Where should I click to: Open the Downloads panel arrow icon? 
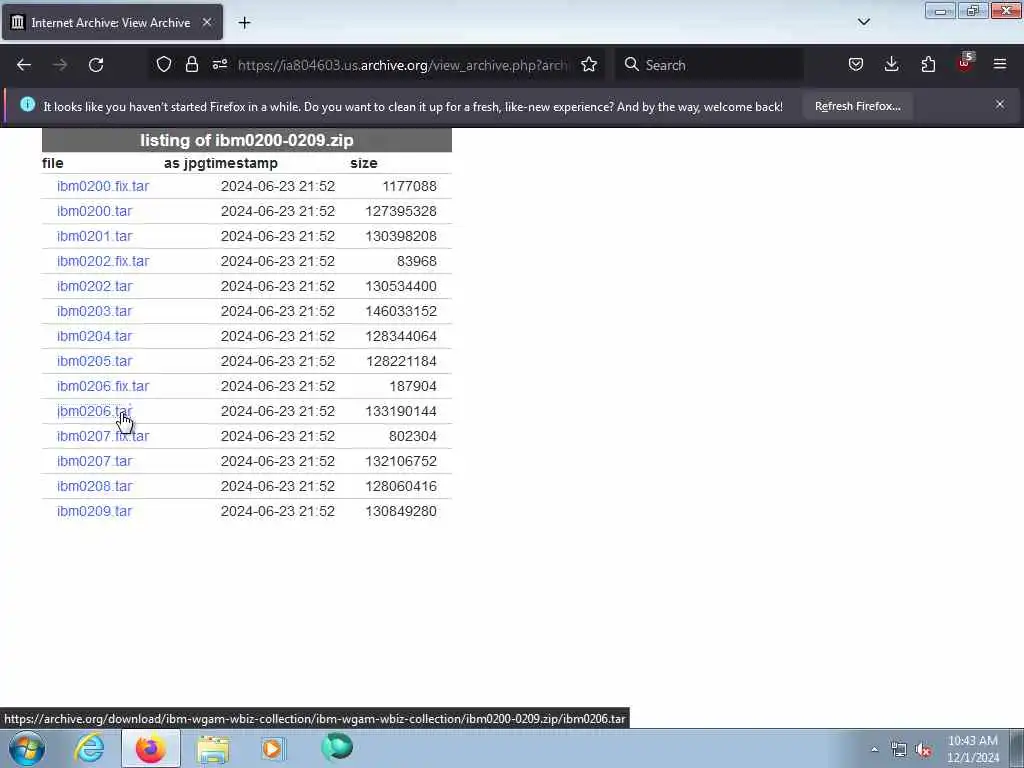[891, 65]
